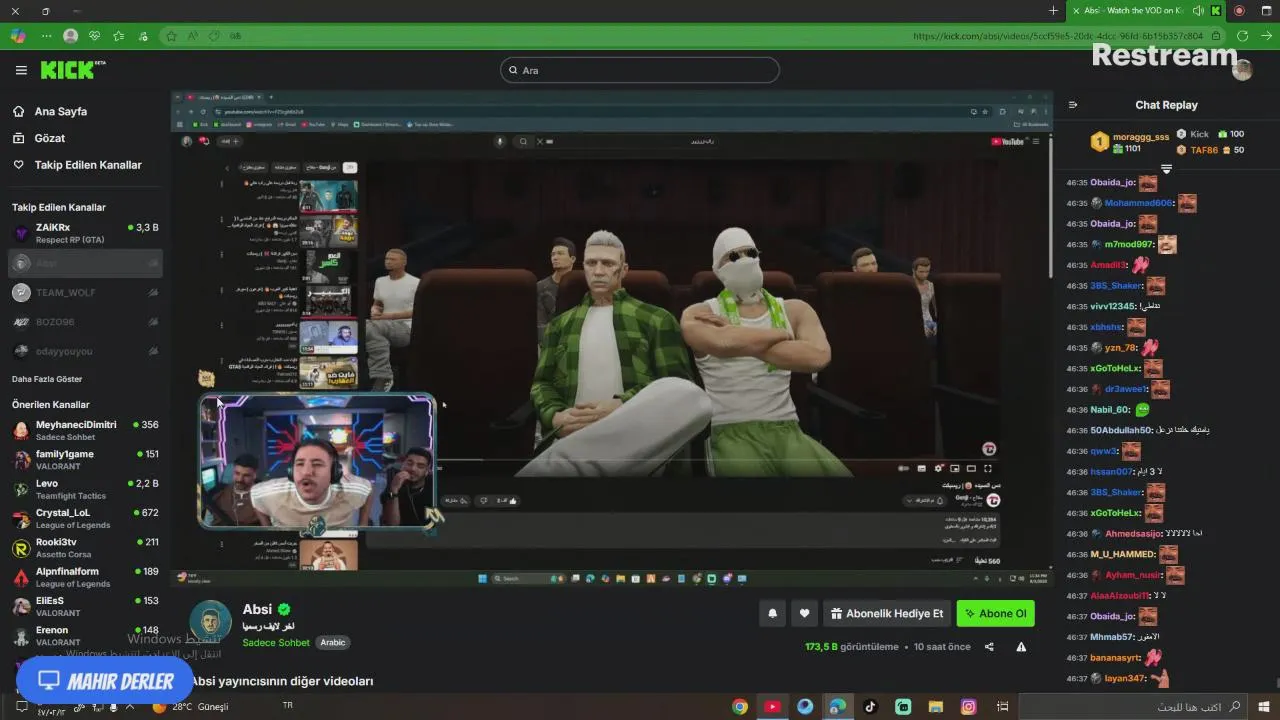Viewport: 1280px width, 720px height.
Task: Open Erenon recommended channel
Action: pos(85,636)
